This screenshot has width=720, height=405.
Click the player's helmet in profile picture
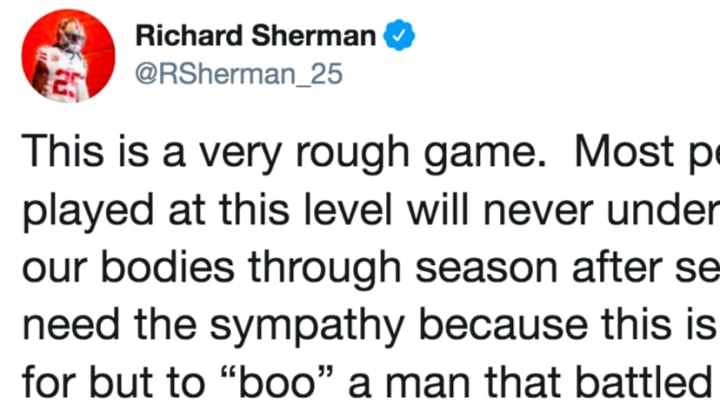[71, 33]
